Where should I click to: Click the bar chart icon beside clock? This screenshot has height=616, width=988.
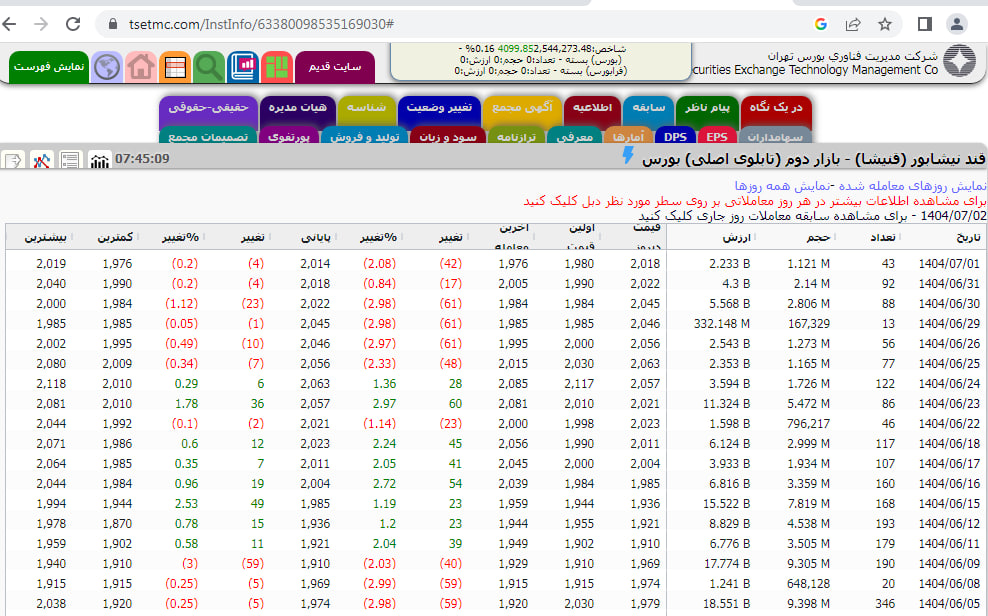point(100,160)
